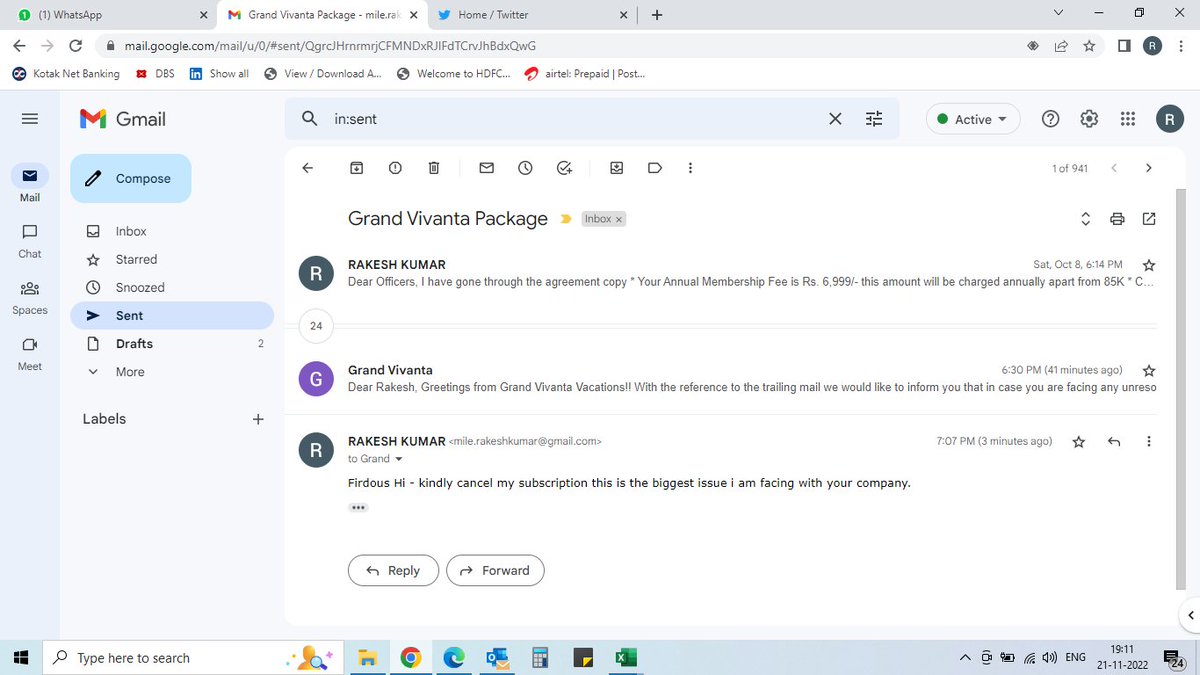Go to the older conversation arrow
The image size is (1200, 675).
tap(1149, 168)
